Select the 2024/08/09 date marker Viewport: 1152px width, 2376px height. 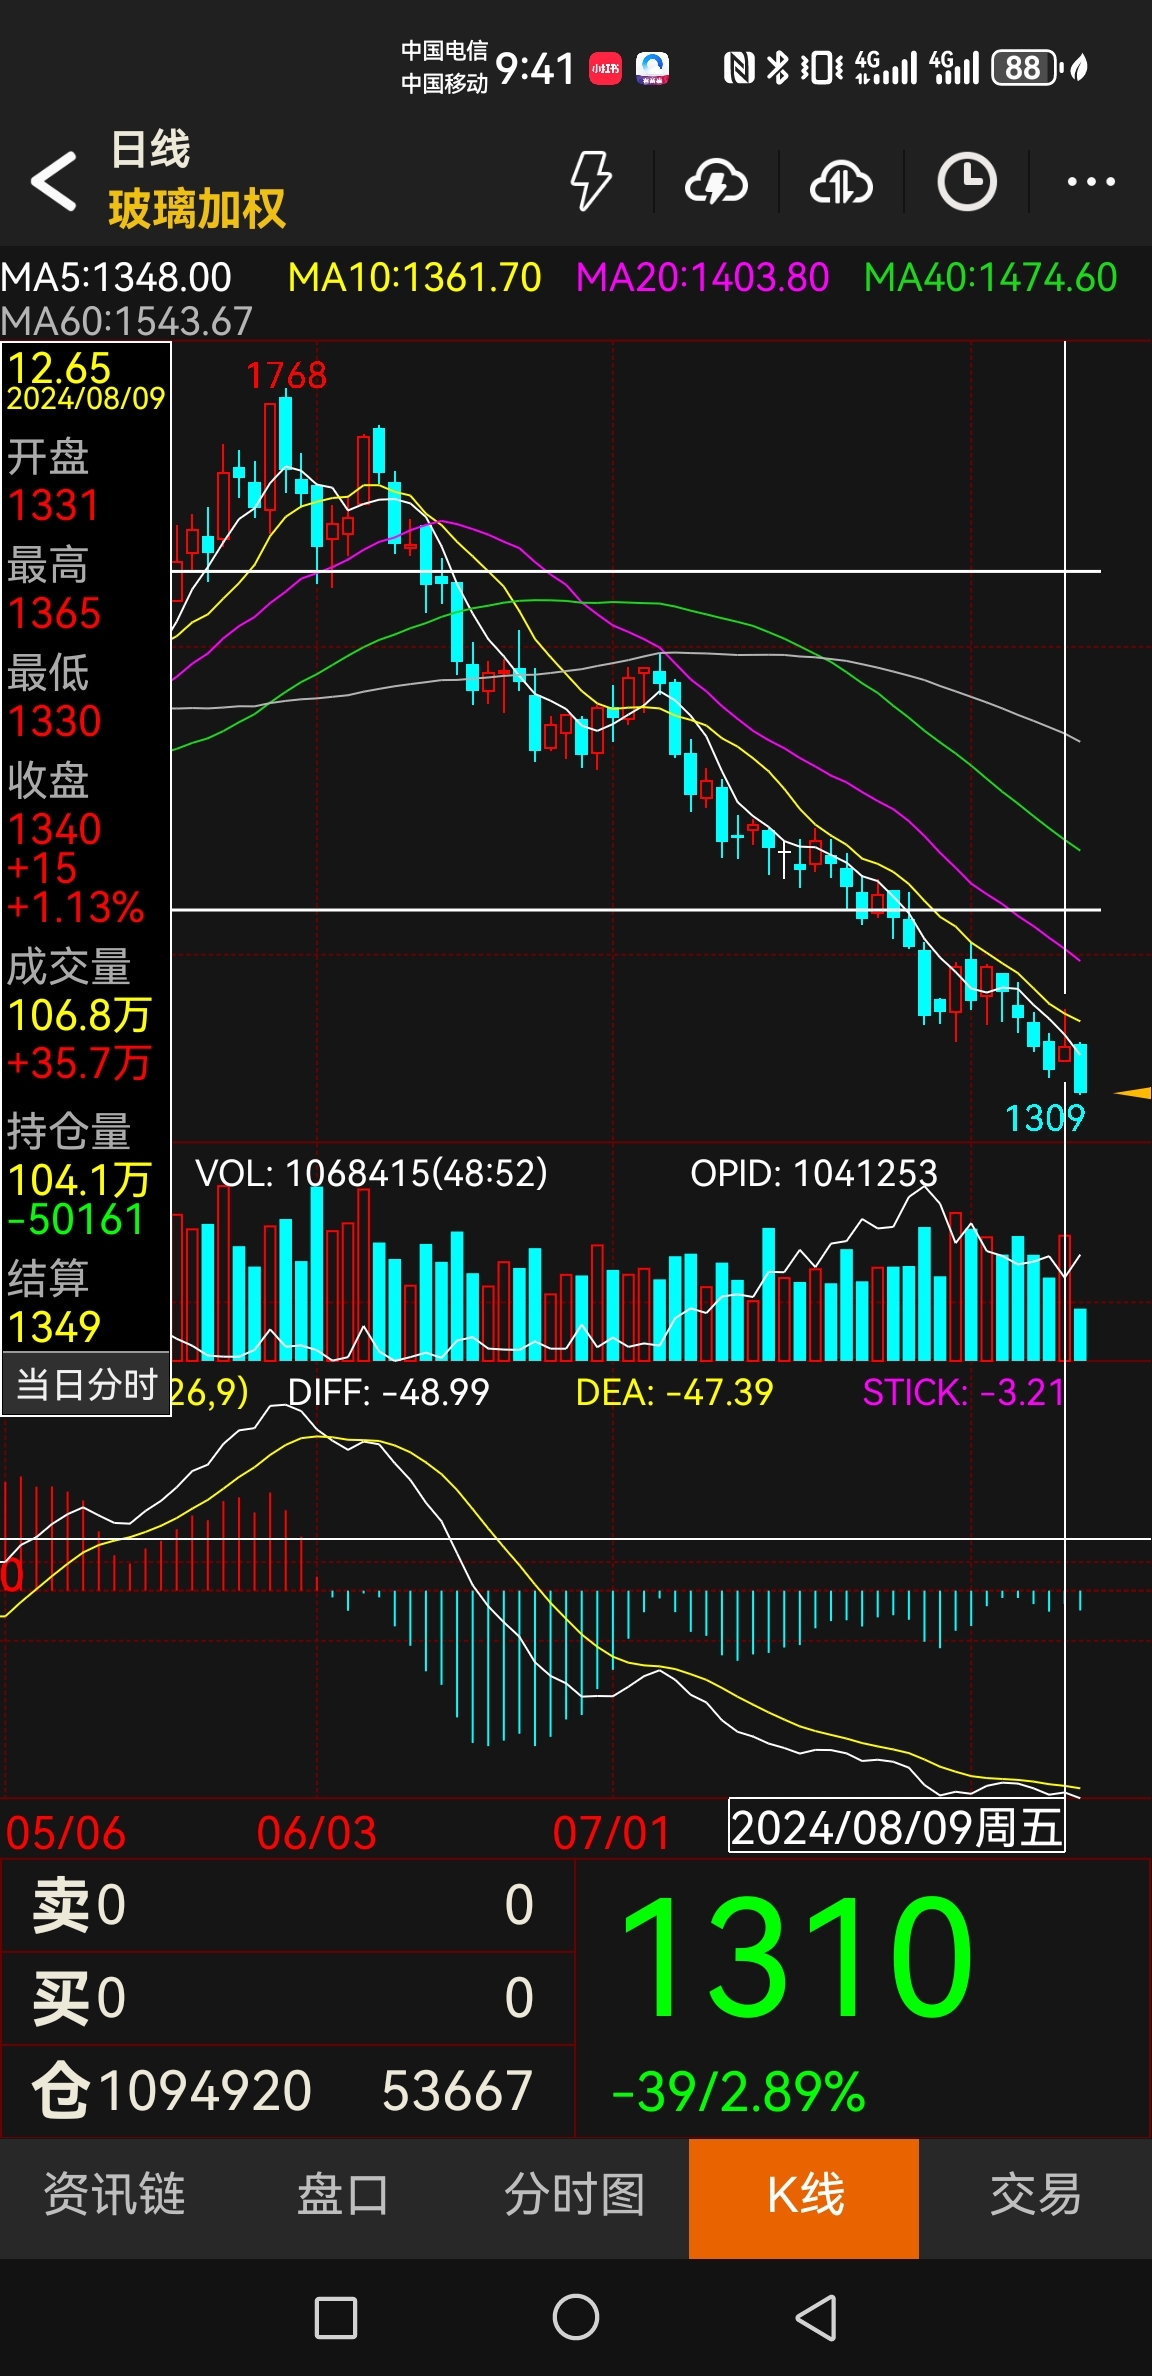[897, 1826]
